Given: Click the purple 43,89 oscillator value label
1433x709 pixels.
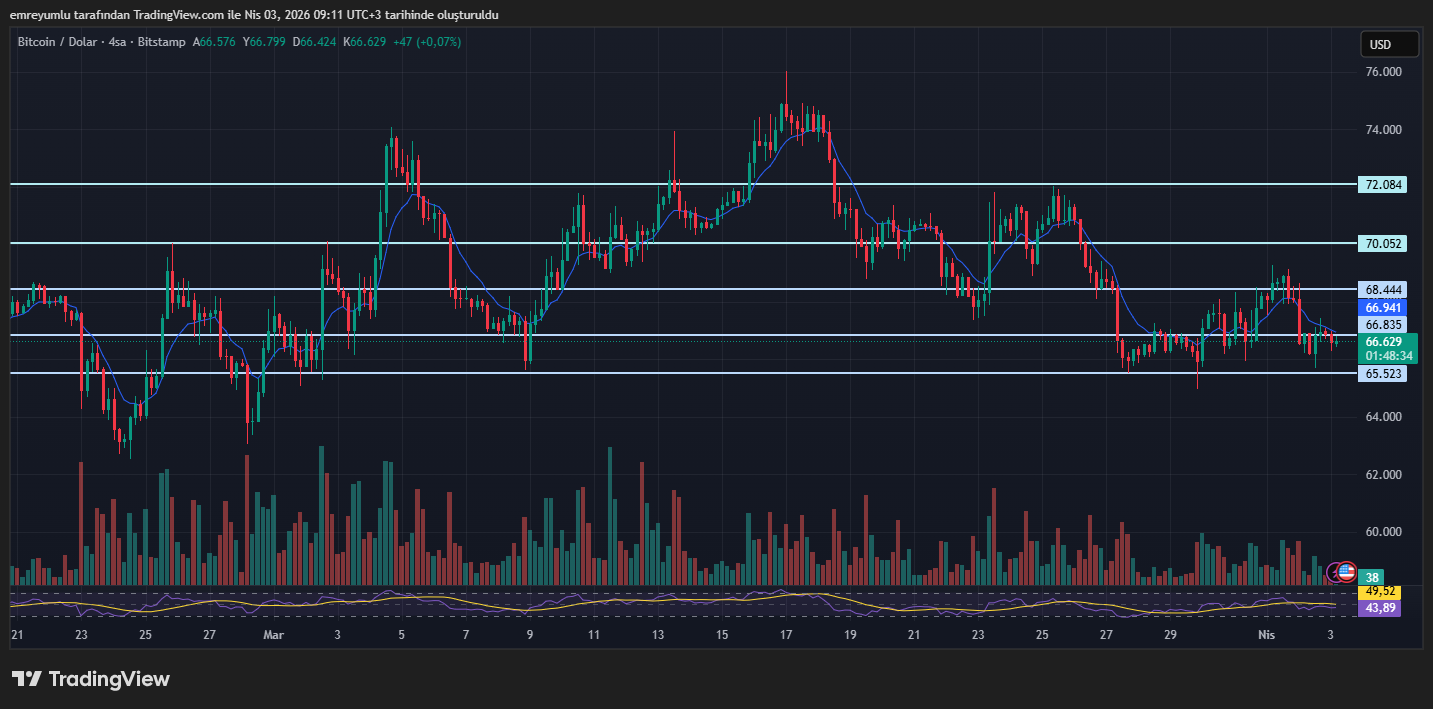Looking at the screenshot, I should 1380,608.
